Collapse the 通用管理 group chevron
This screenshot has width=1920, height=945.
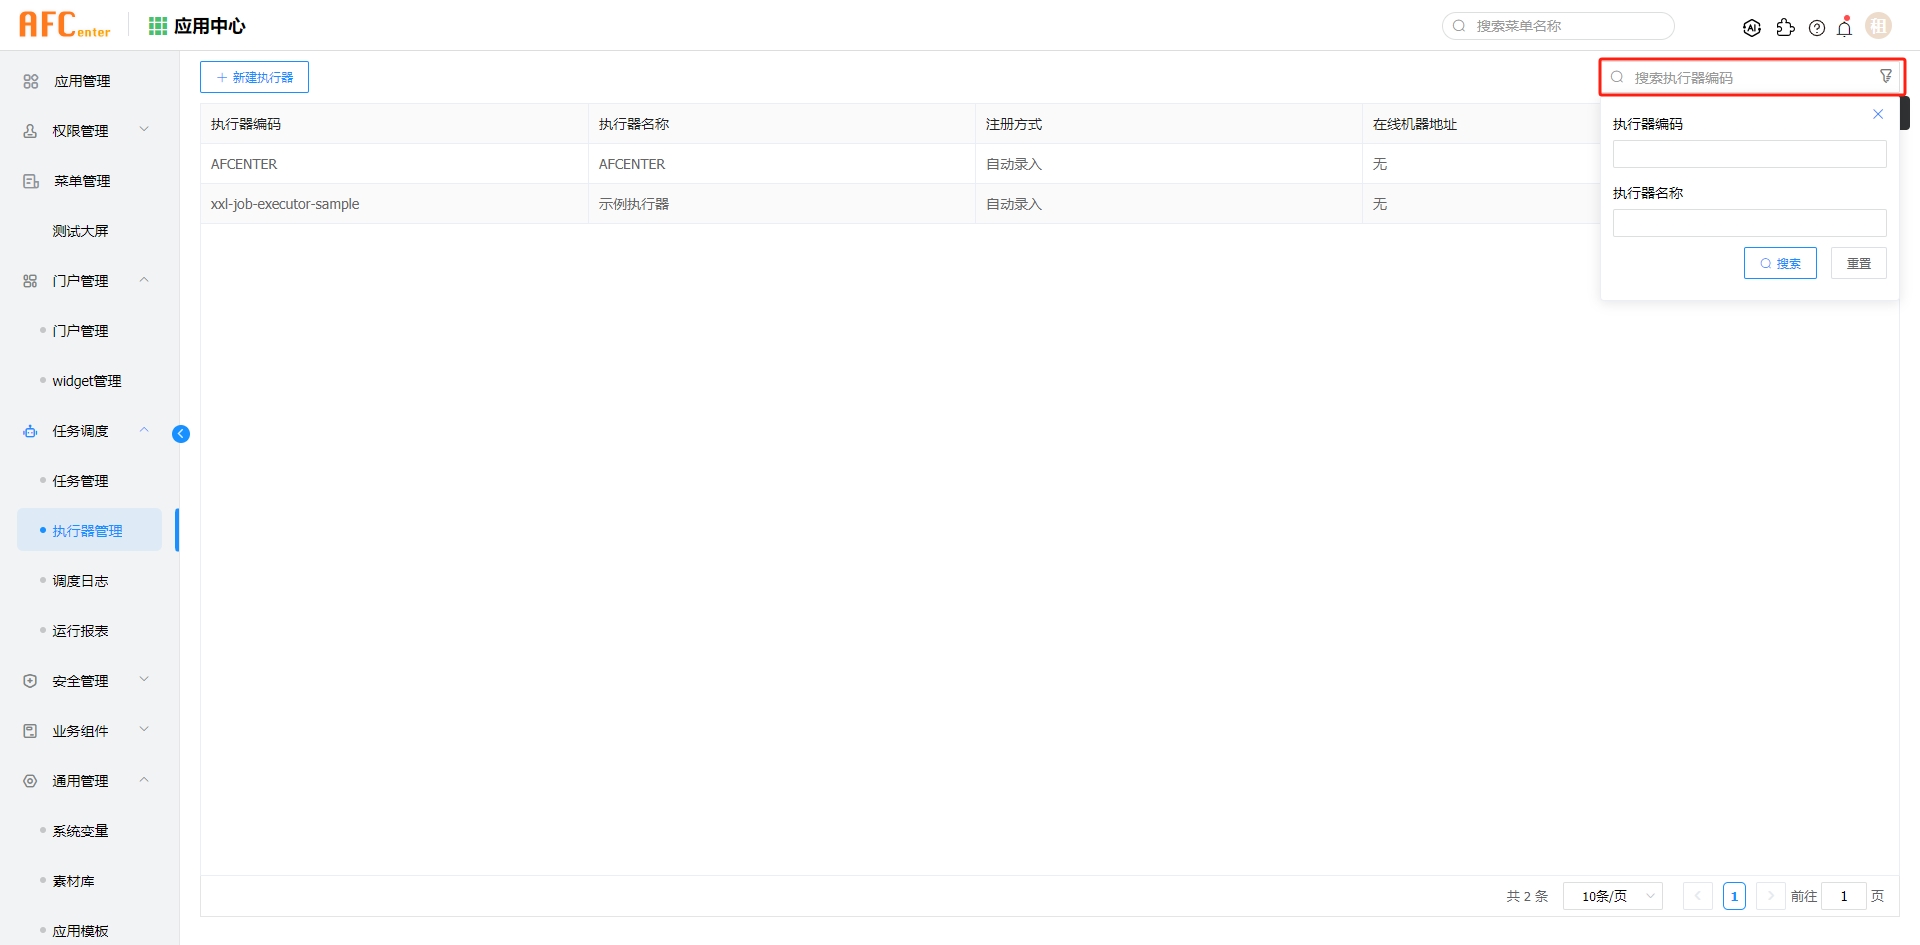pos(144,780)
